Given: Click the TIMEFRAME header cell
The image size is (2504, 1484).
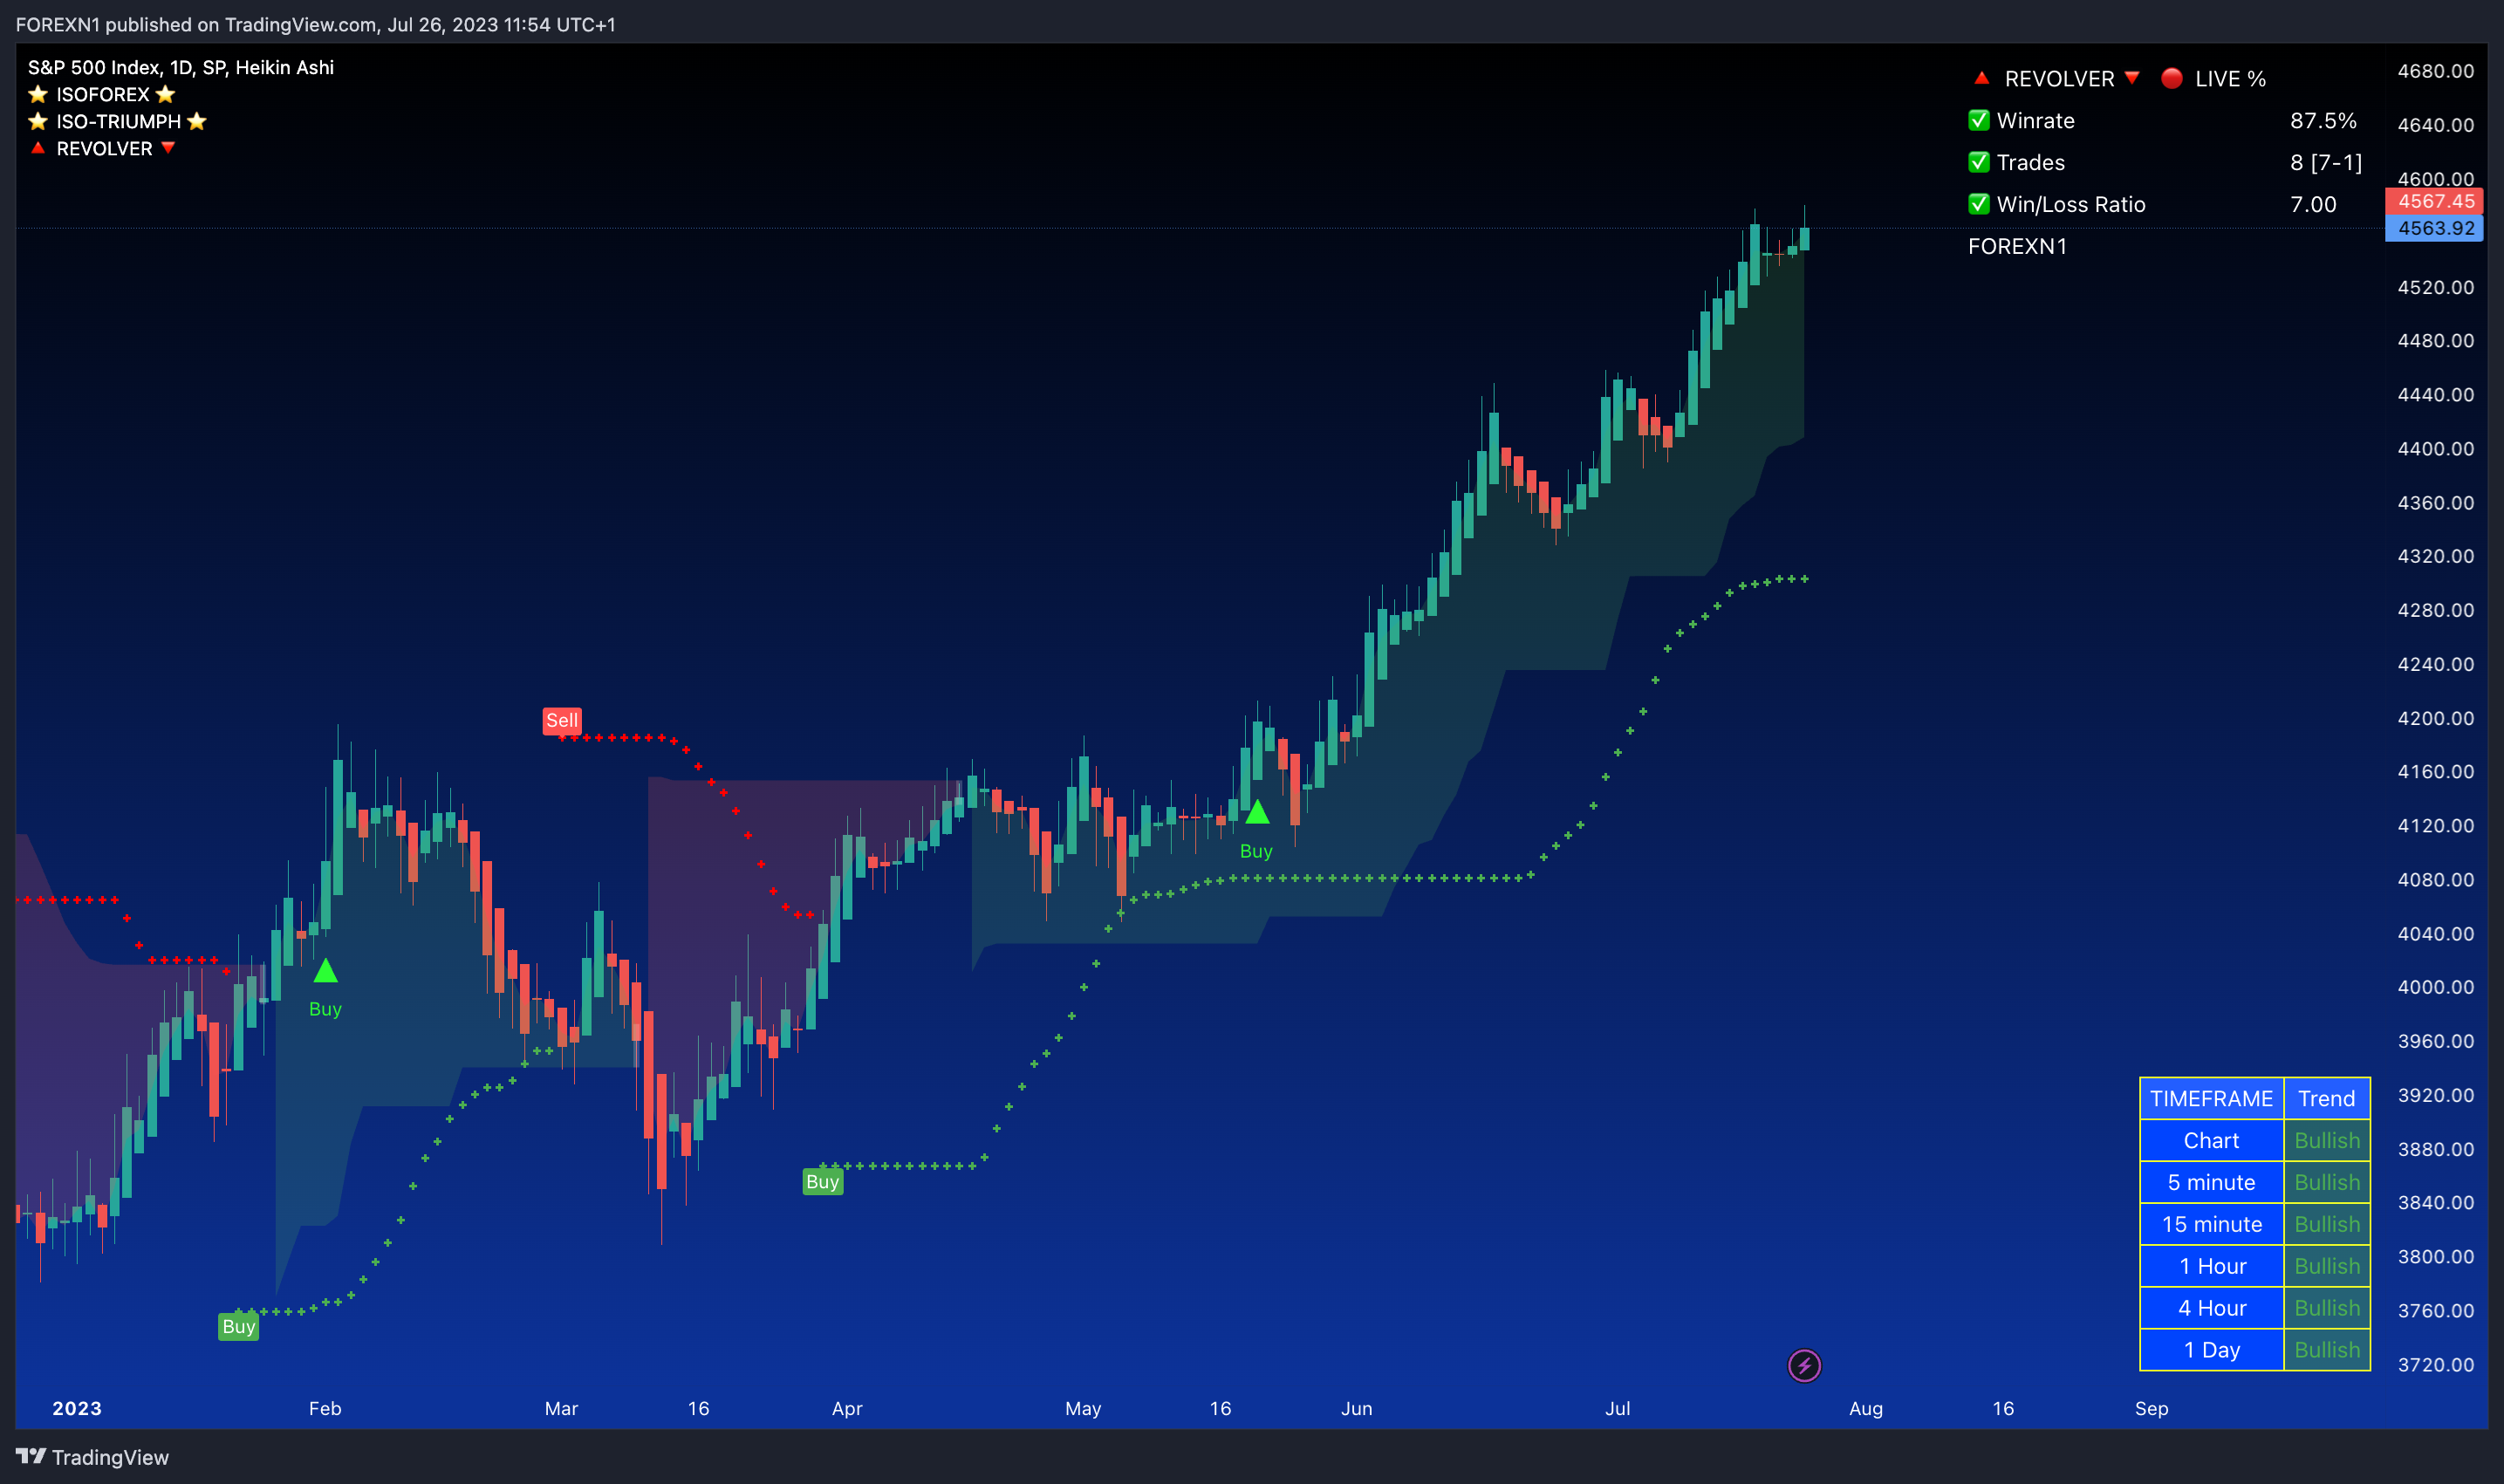Looking at the screenshot, I should coord(2211,1098).
